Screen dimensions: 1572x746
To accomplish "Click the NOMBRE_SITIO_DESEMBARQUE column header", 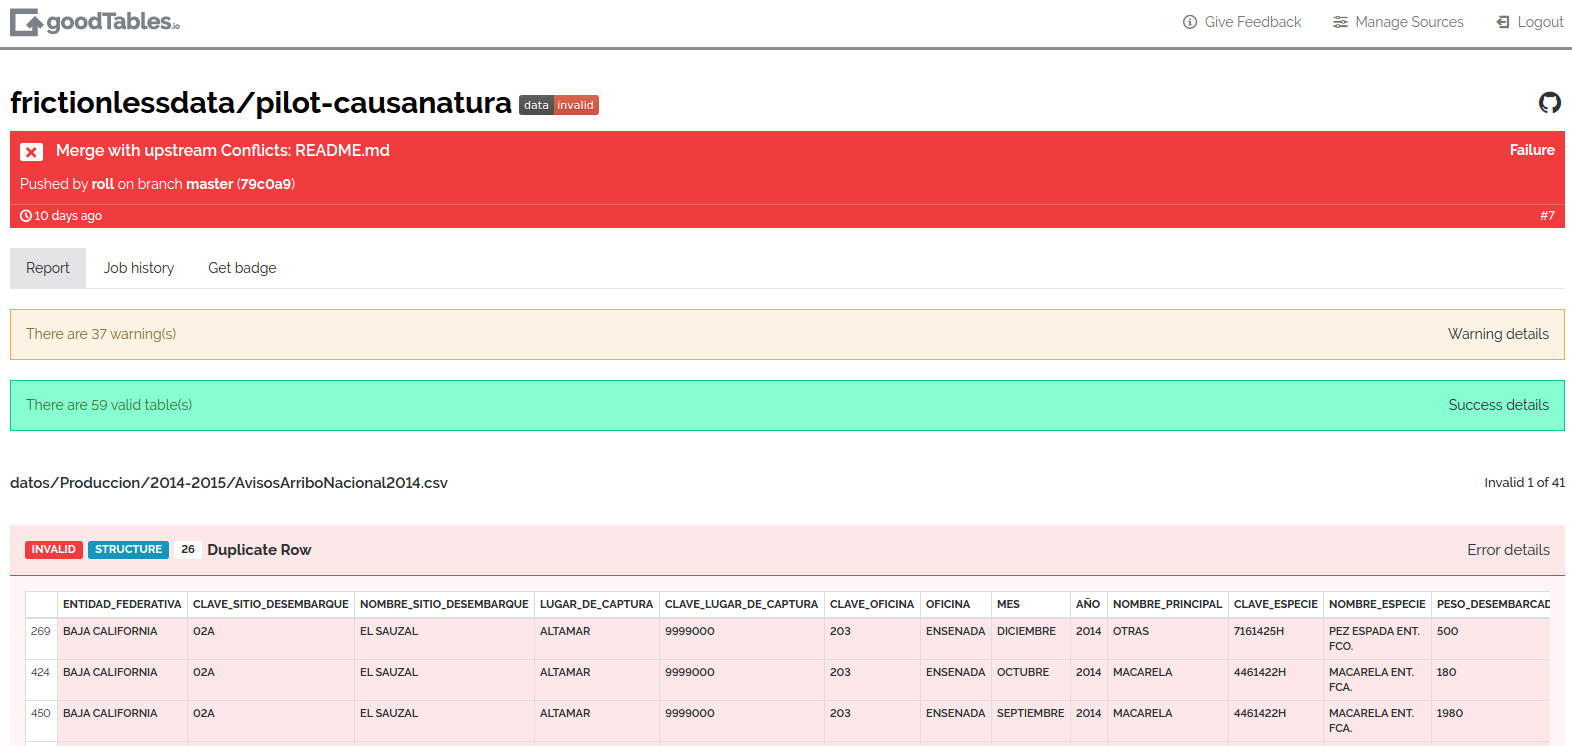I will (x=444, y=604).
